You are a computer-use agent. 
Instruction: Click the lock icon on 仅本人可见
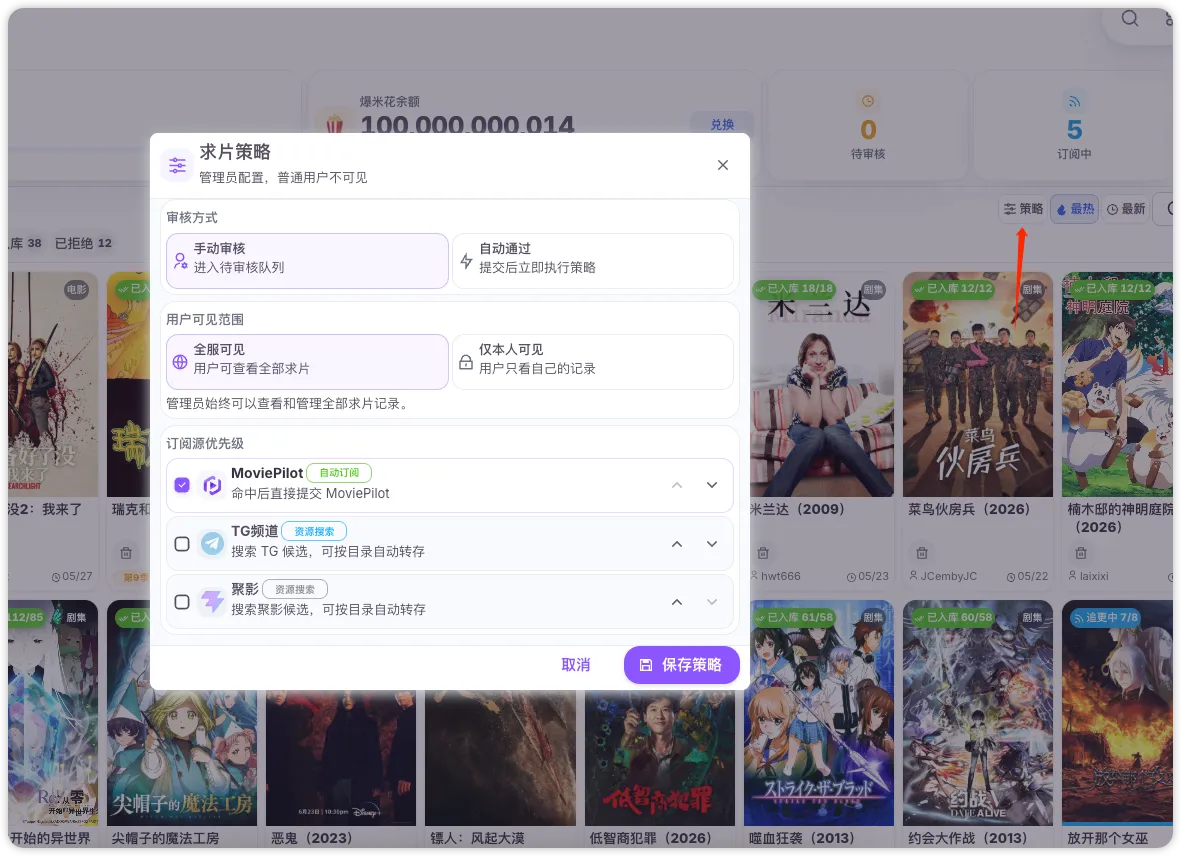(x=466, y=361)
